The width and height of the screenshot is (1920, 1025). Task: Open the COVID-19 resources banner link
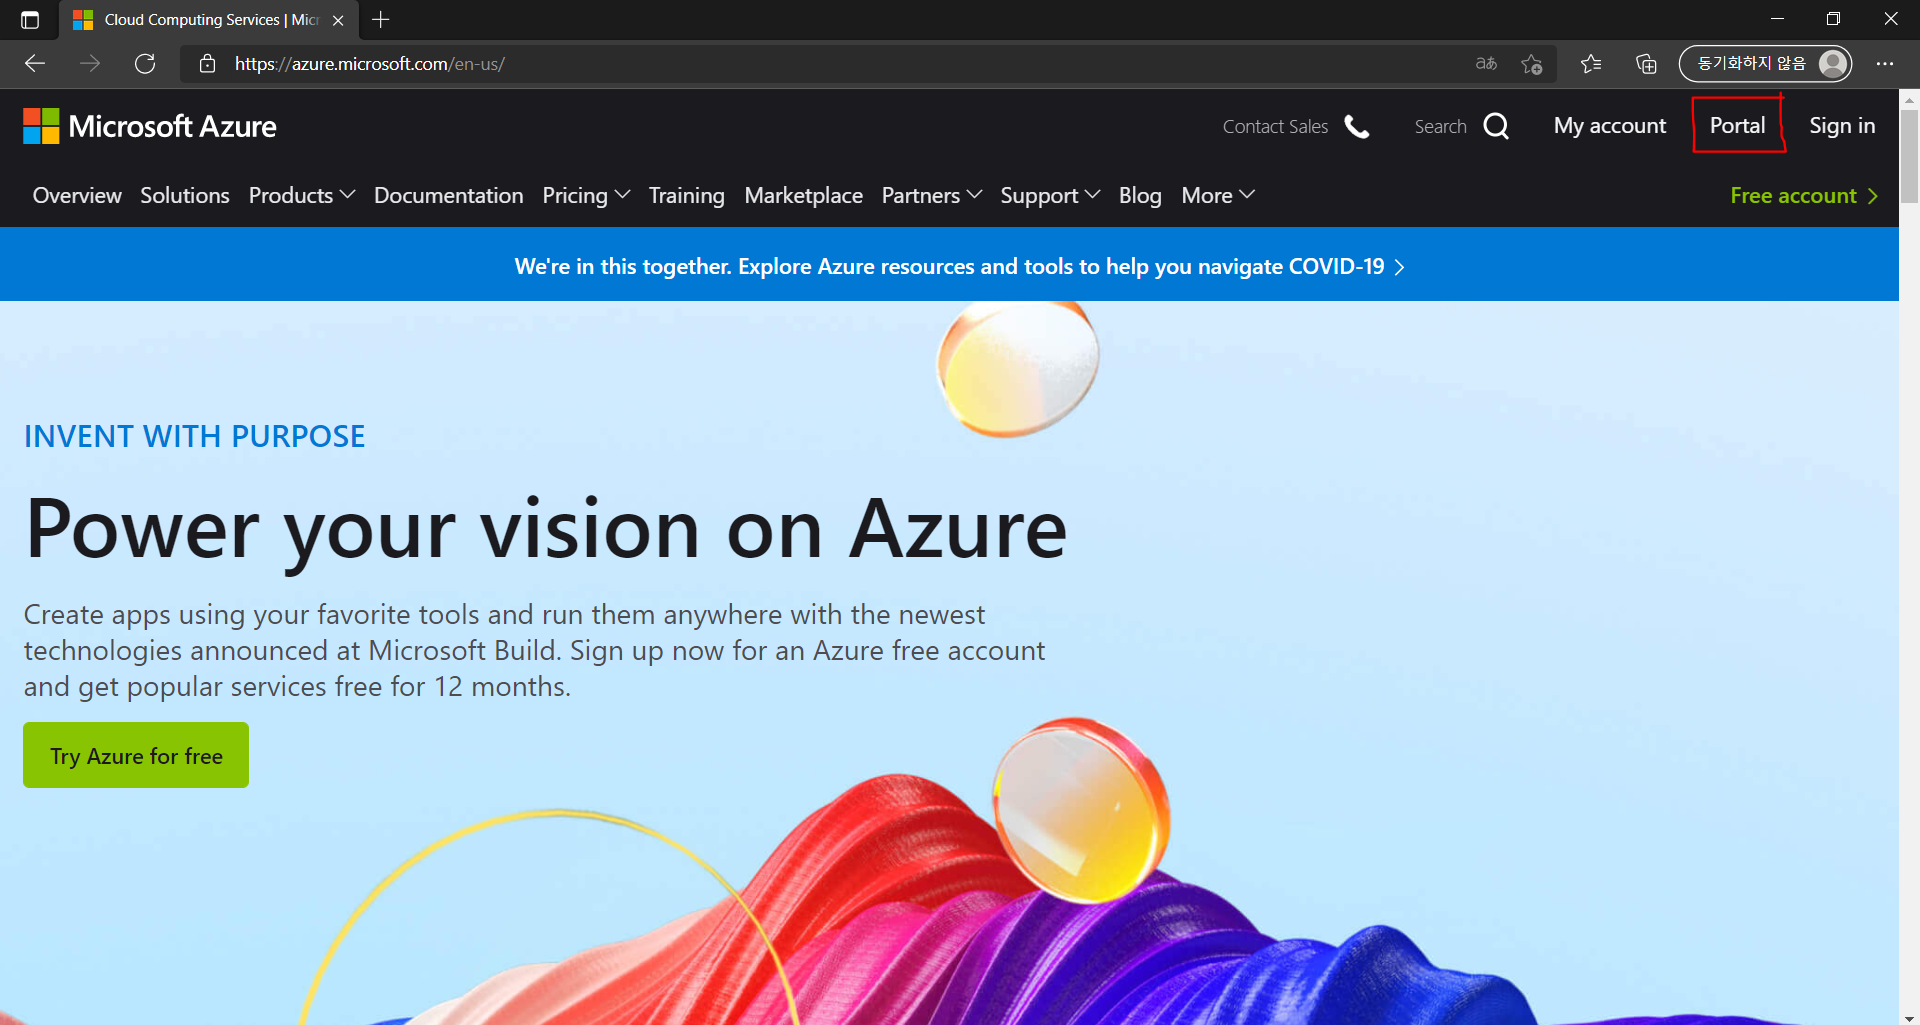pos(960,267)
